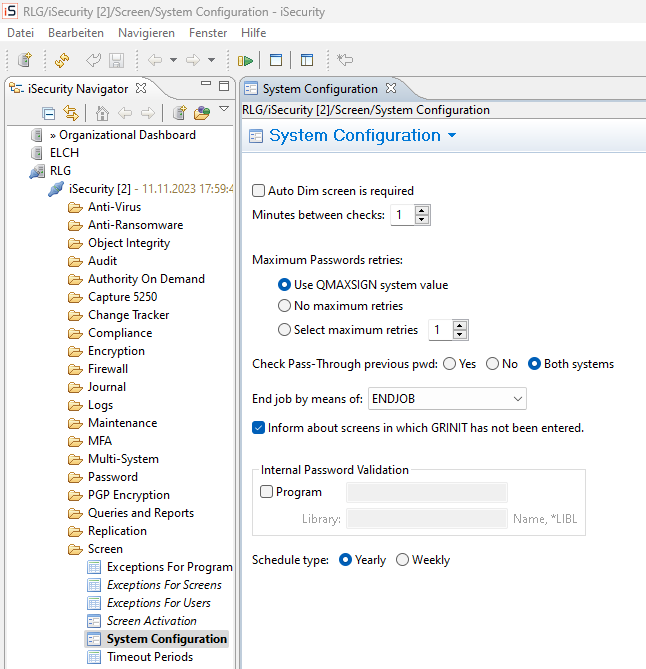Click the back navigation arrow in main toolbar

coord(155,60)
